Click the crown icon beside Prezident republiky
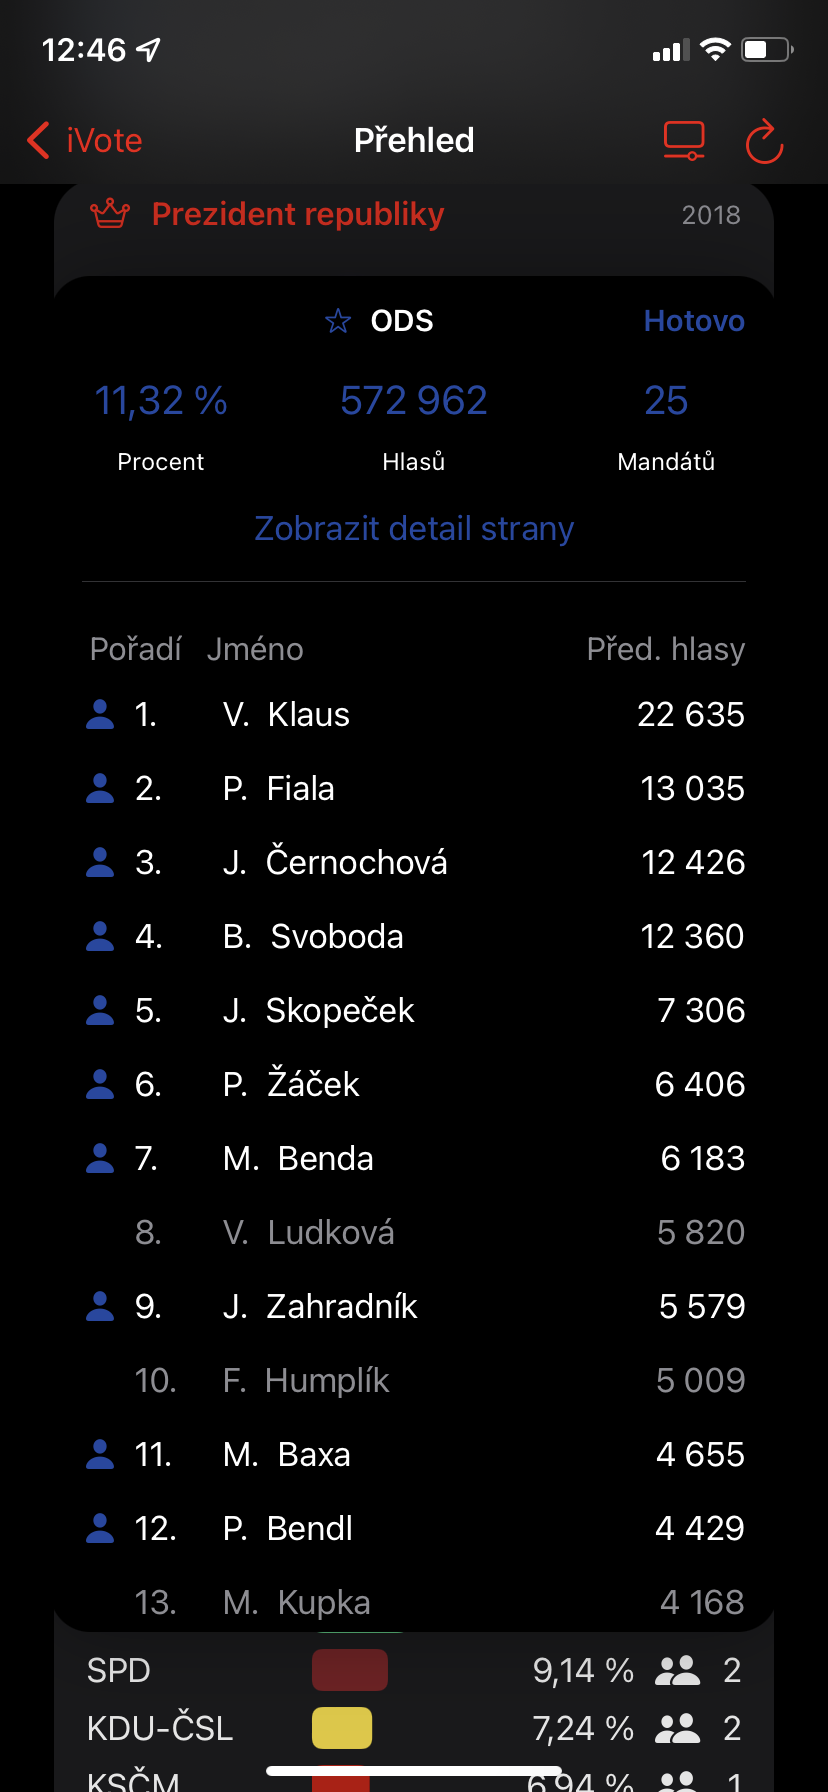This screenshot has width=828, height=1792. 110,214
